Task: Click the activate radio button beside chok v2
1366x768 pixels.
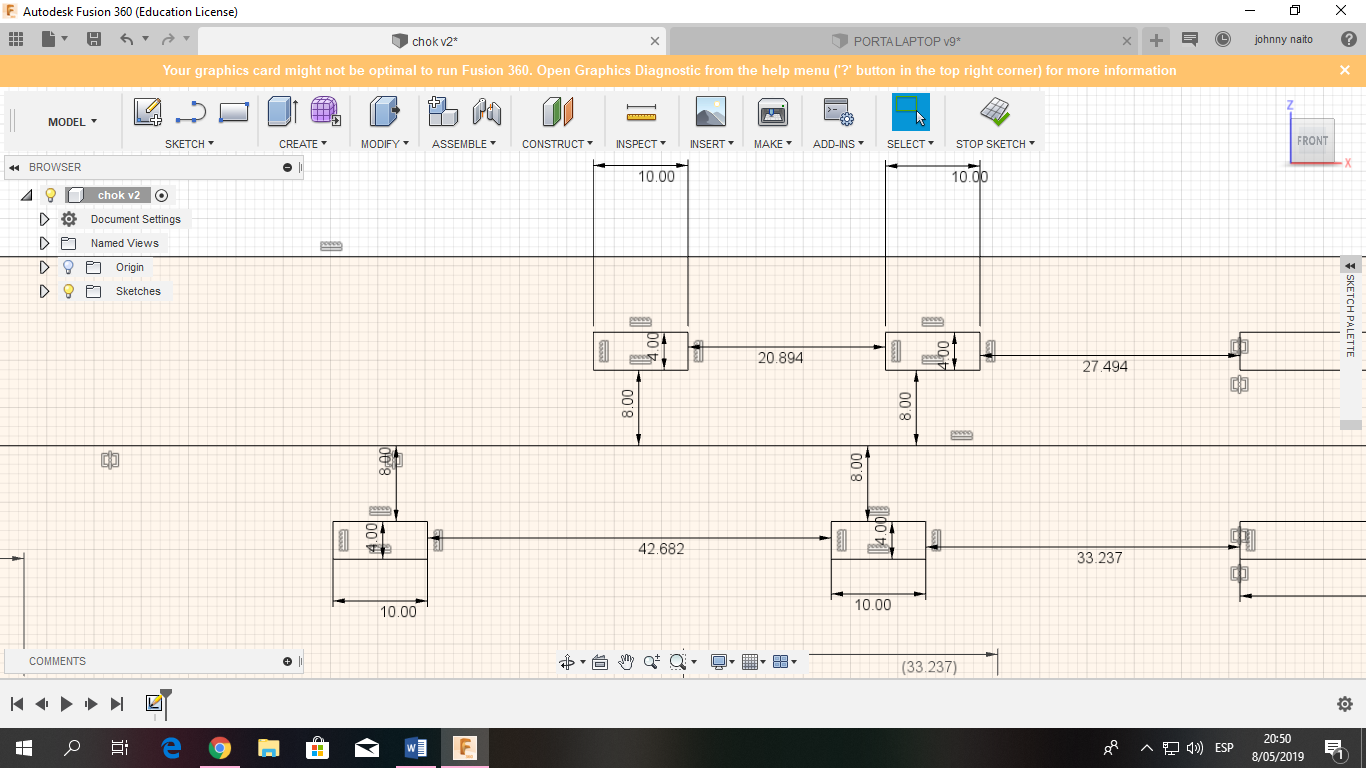Action: pos(161,195)
